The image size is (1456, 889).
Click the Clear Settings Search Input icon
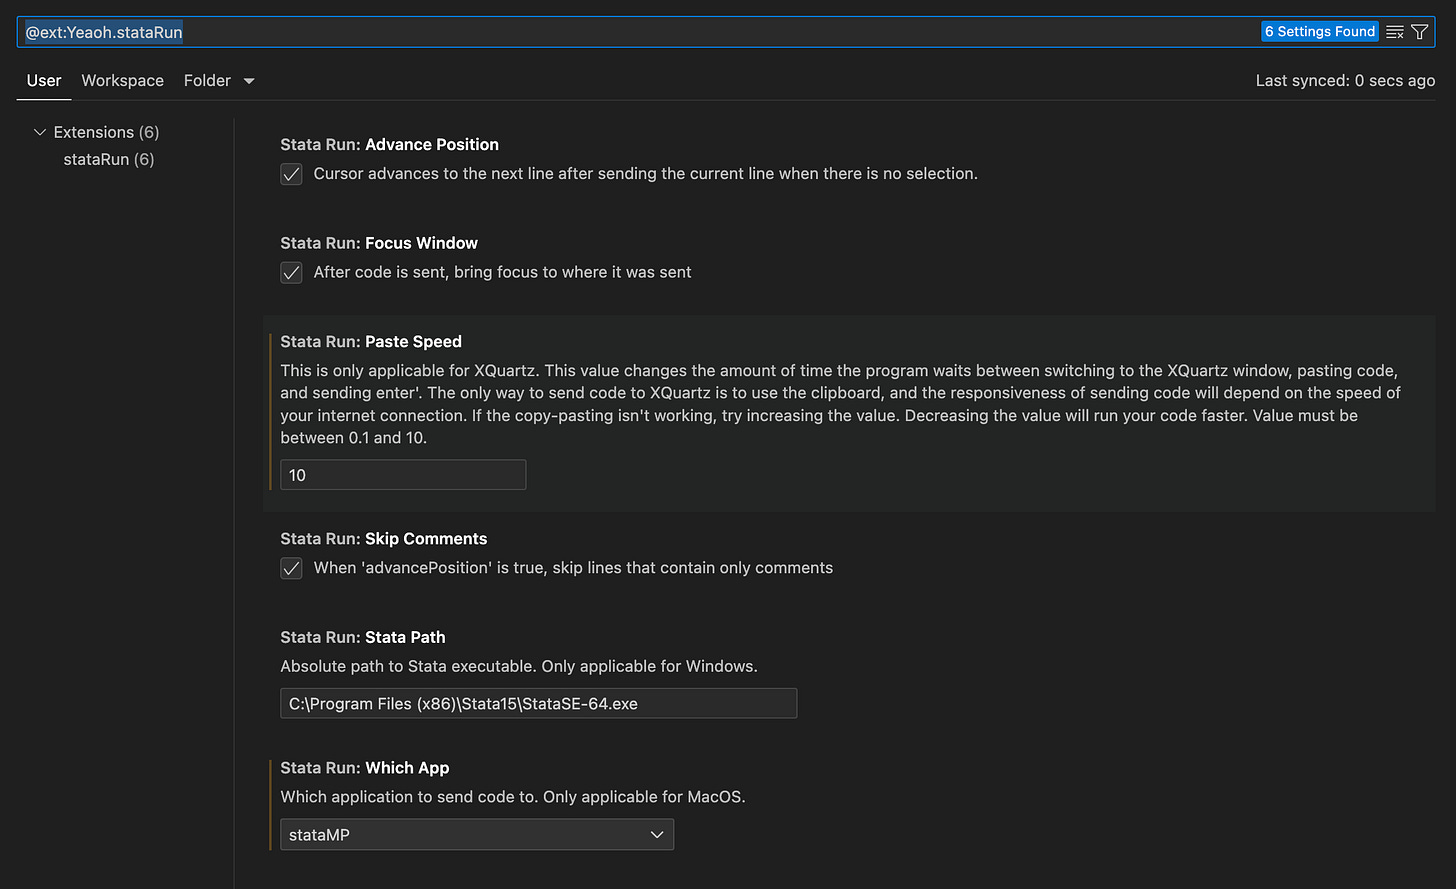pos(1394,31)
